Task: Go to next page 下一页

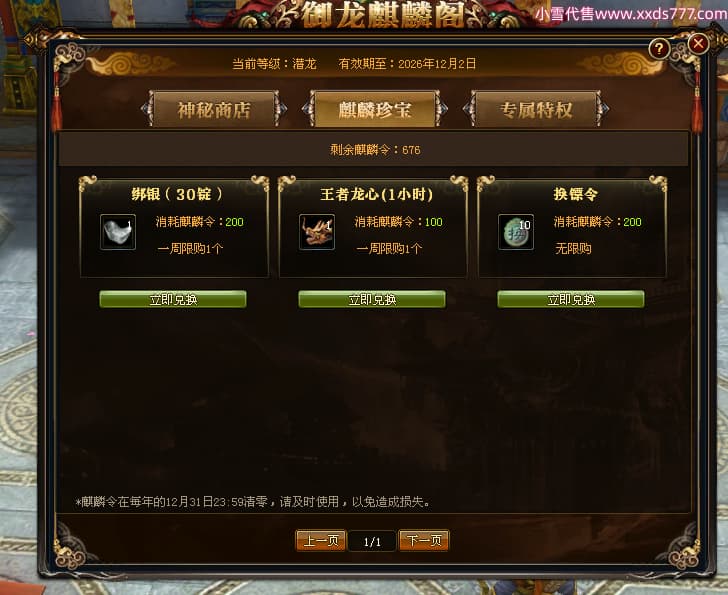Action: 424,541
